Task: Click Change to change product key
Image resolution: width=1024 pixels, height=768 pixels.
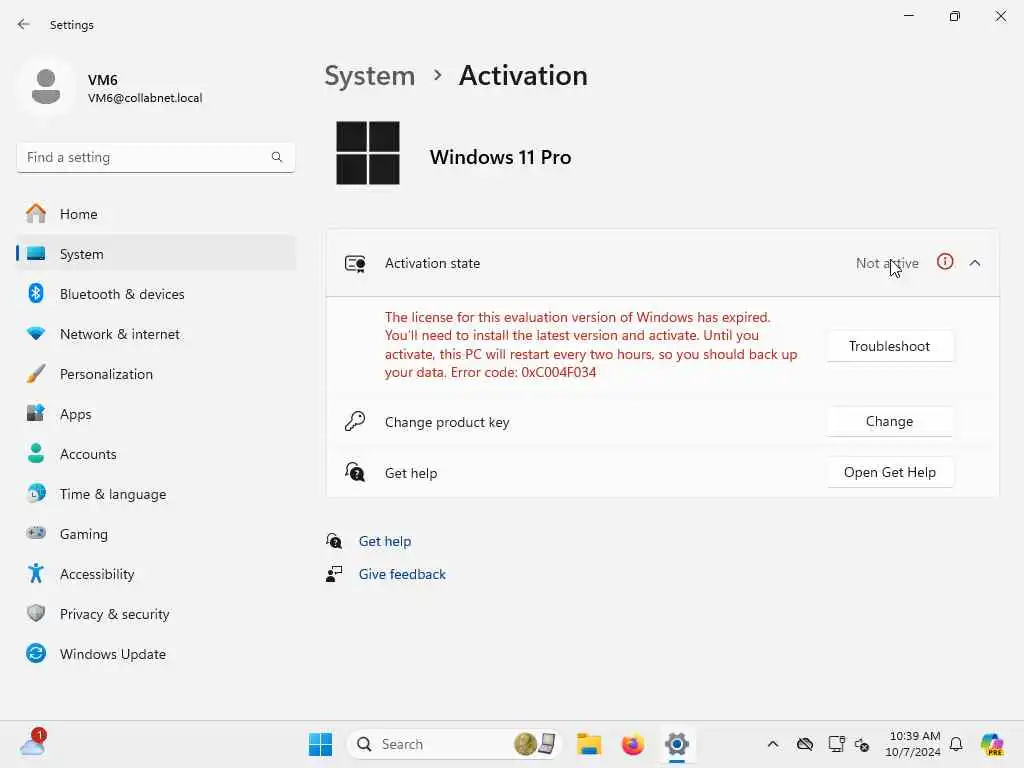Action: pos(889,421)
